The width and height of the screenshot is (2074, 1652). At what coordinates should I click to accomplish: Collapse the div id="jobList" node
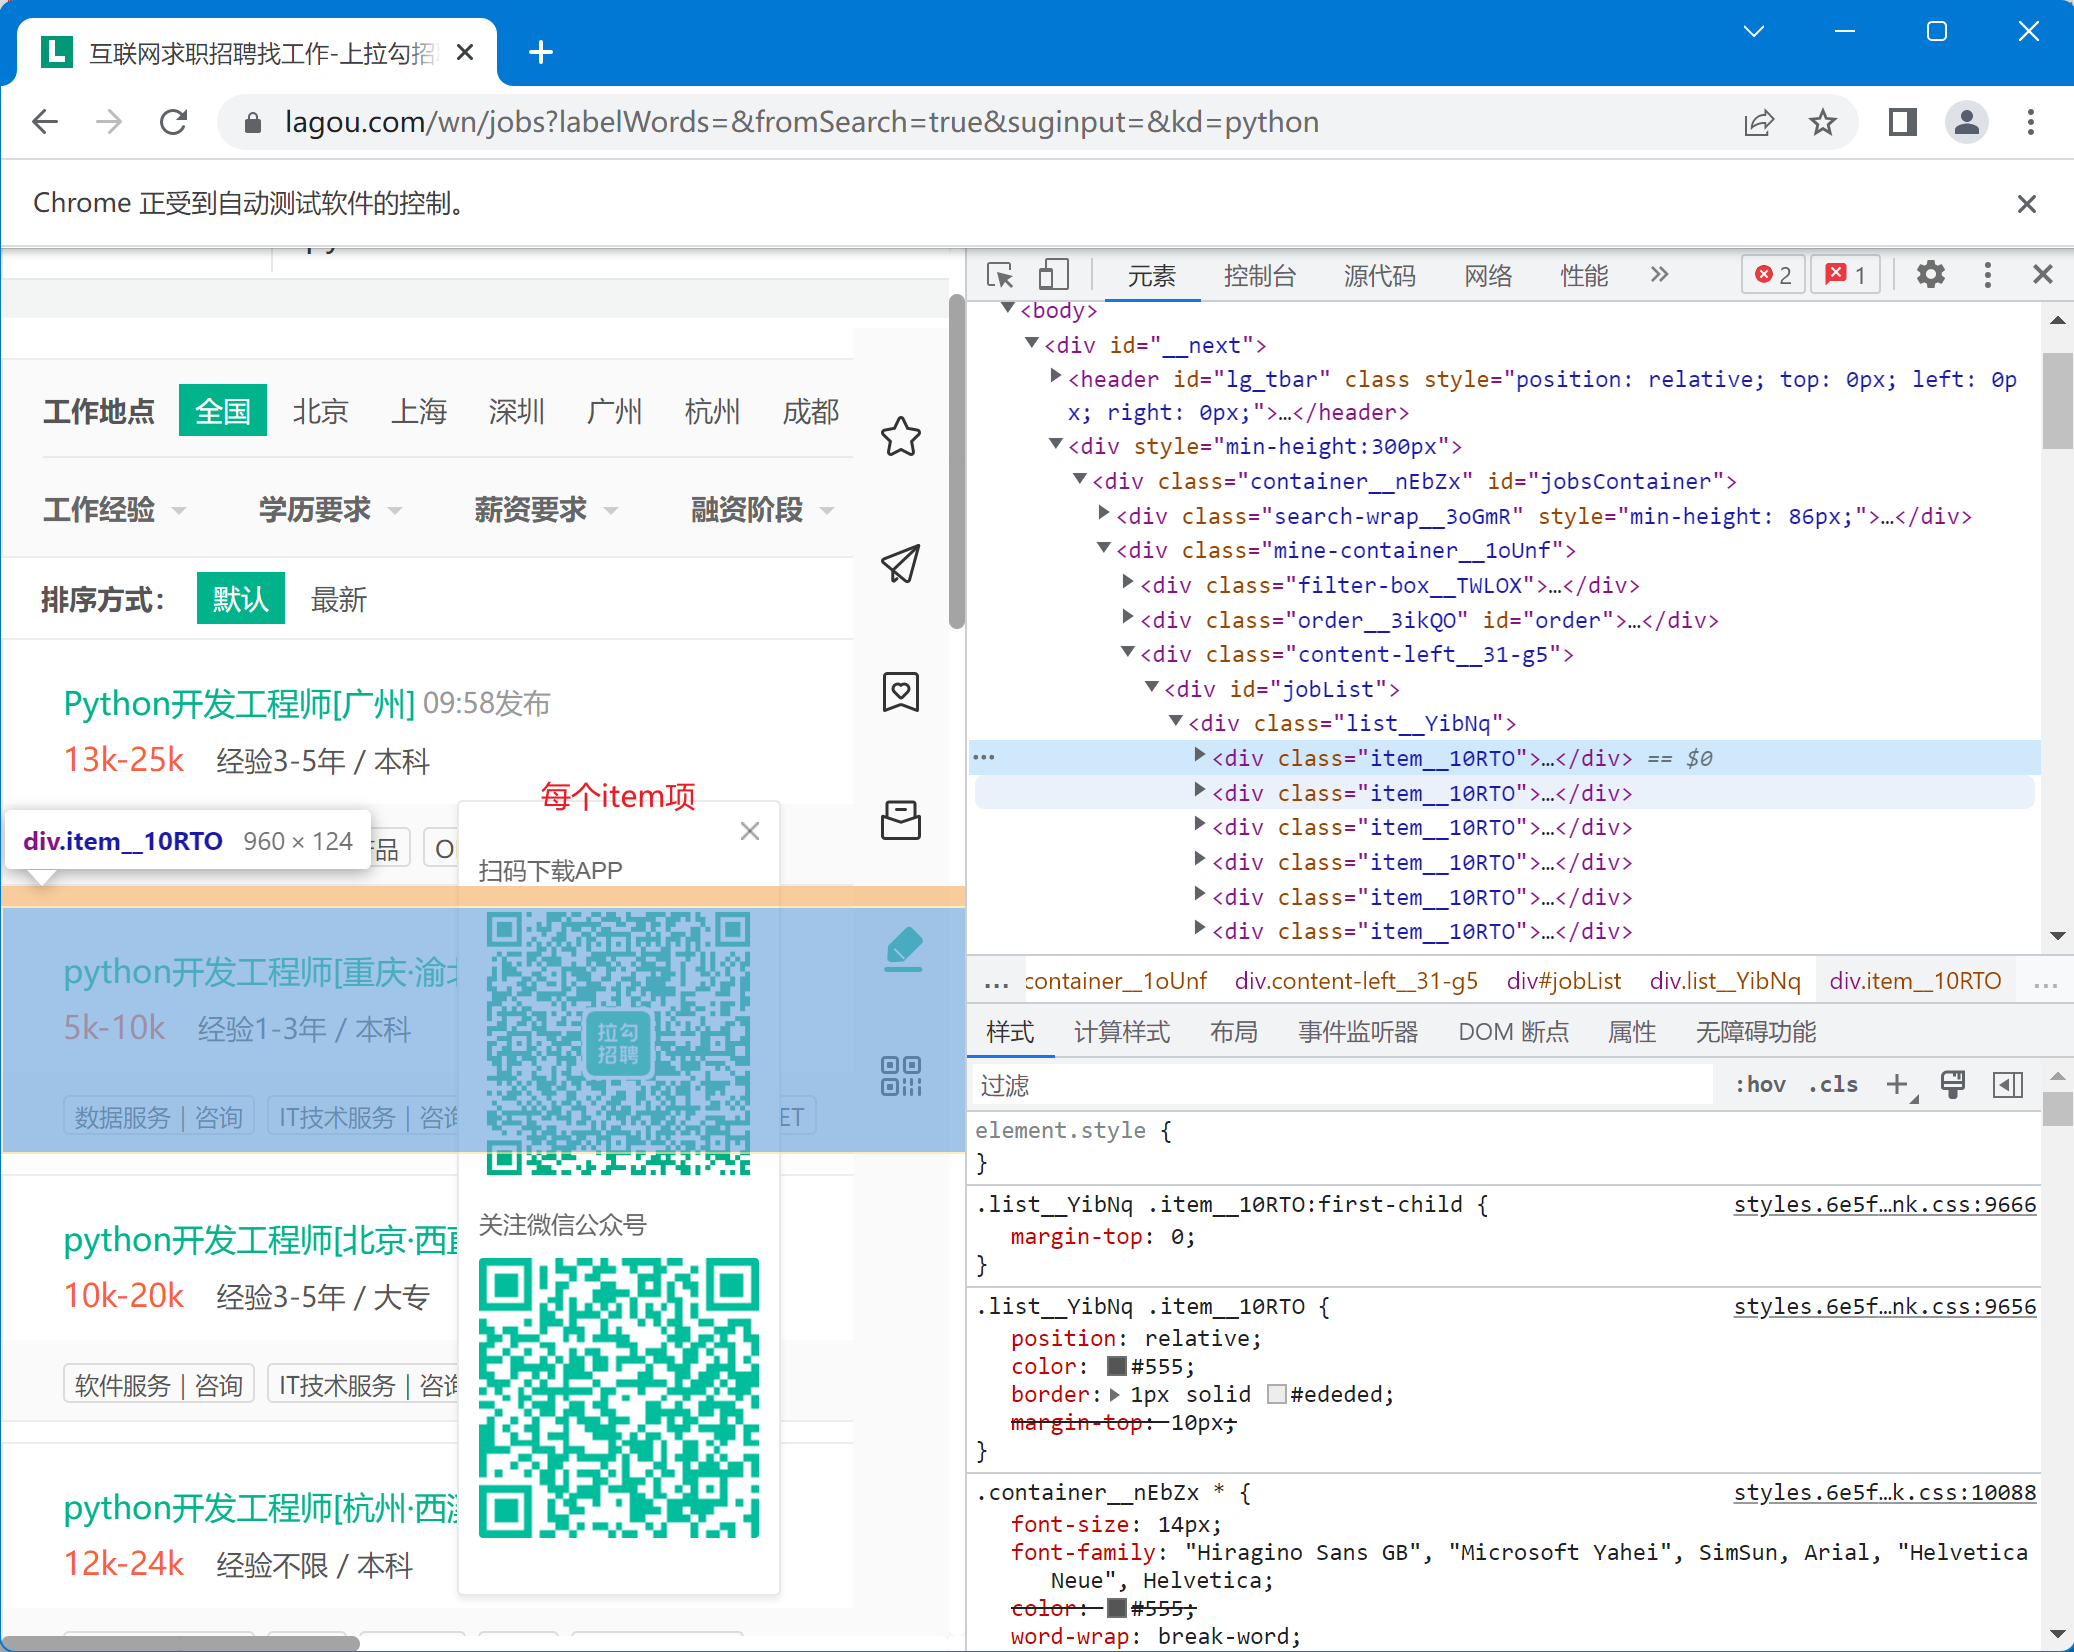pos(1152,687)
